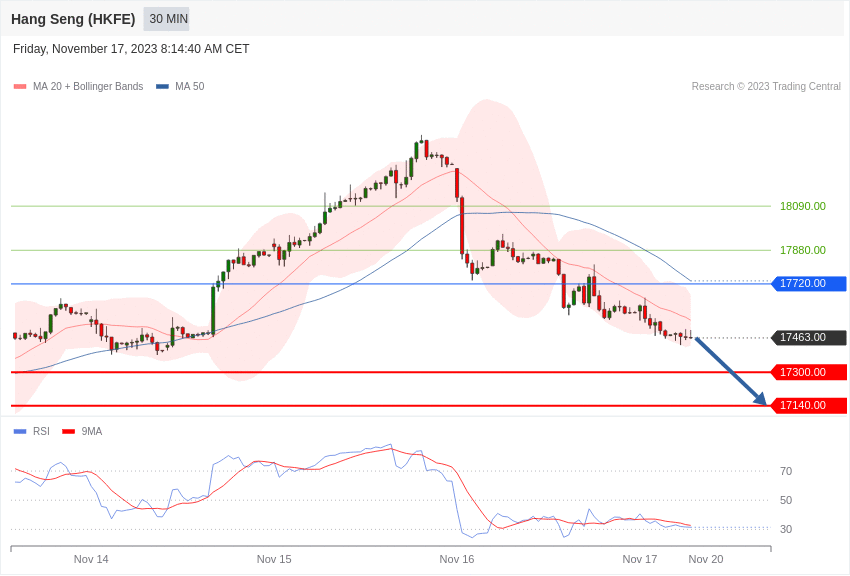Click the RSI 70 axis value

coord(786,471)
